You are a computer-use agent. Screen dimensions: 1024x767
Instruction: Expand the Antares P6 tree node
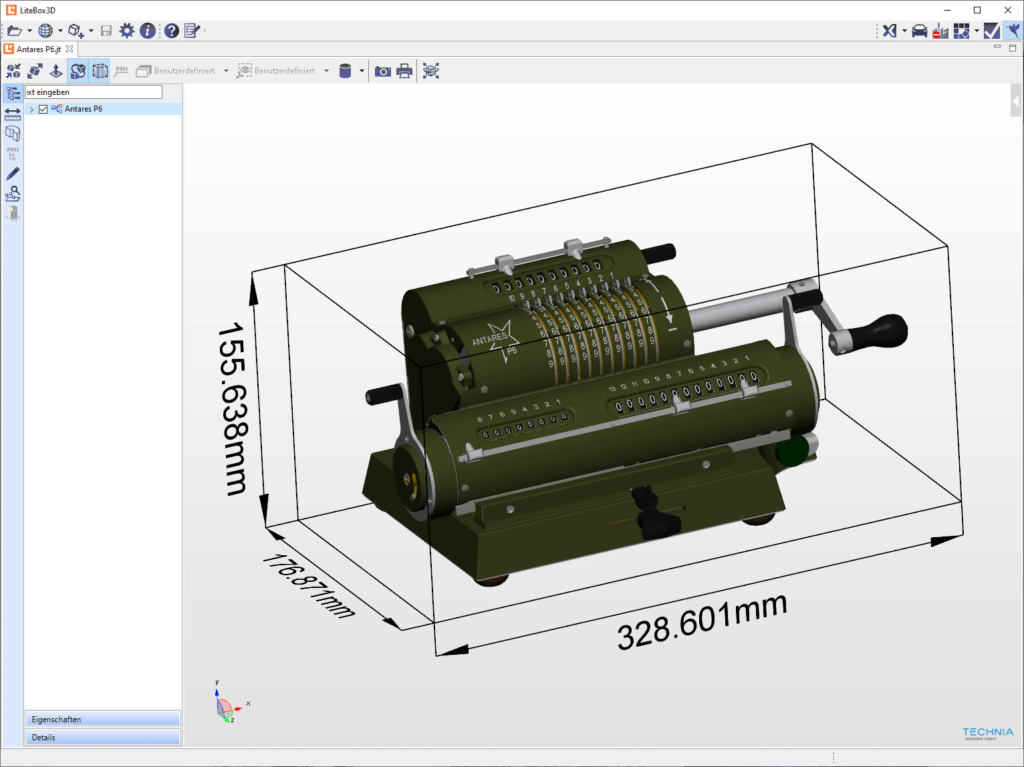click(31, 109)
